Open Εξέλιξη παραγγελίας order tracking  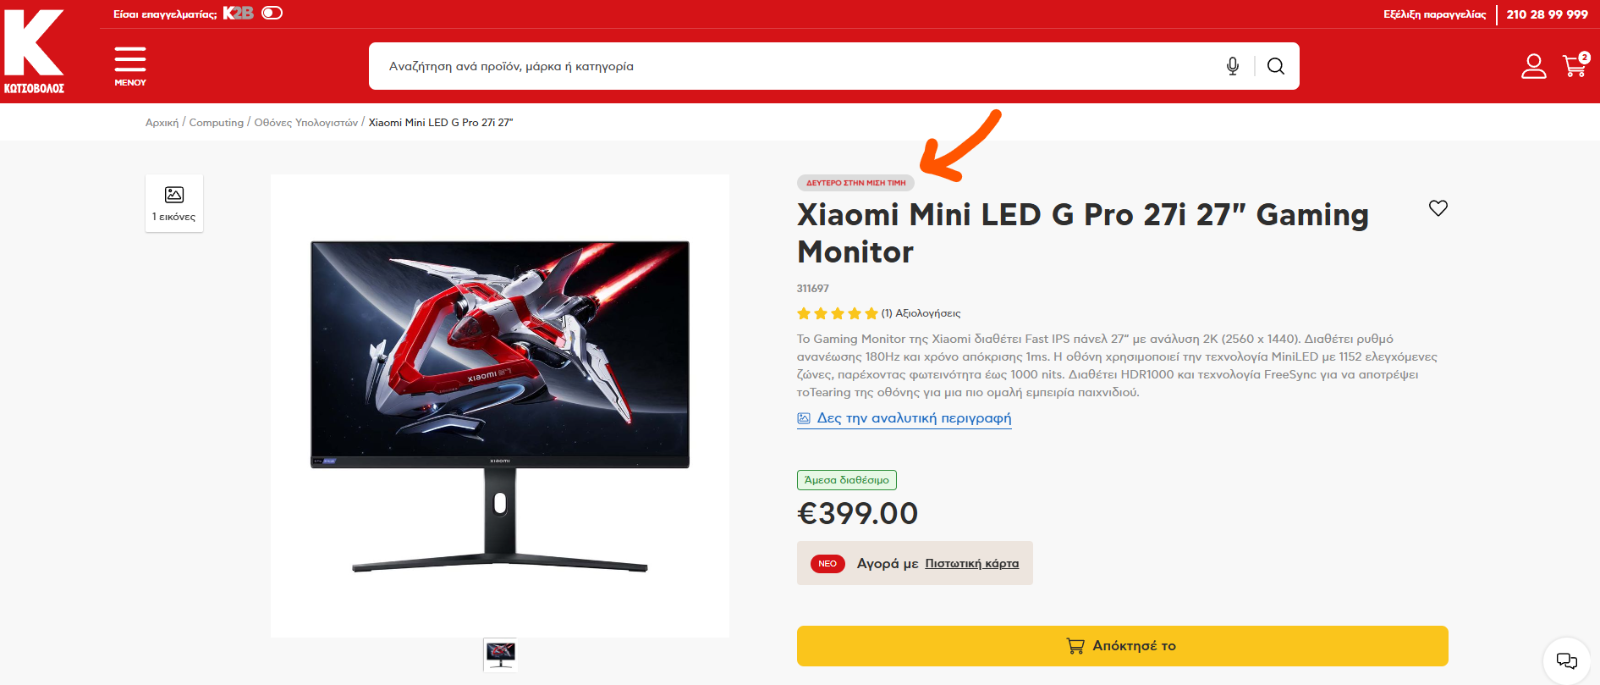pyautogui.click(x=1434, y=14)
